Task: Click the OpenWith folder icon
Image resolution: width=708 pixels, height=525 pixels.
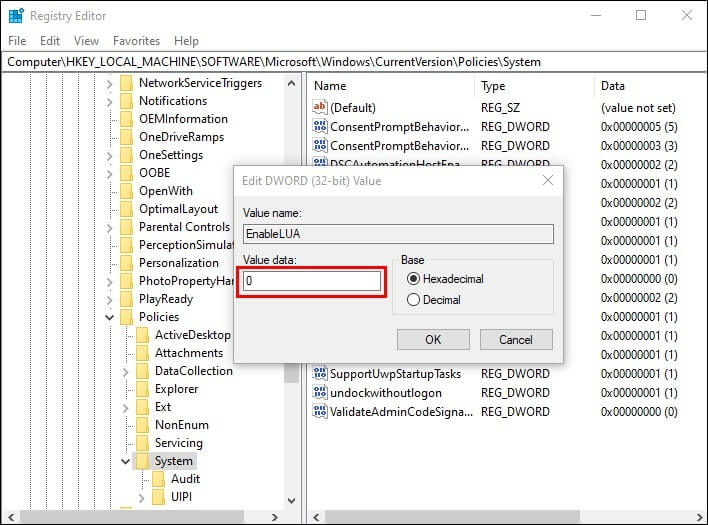Action: pyautogui.click(x=127, y=191)
